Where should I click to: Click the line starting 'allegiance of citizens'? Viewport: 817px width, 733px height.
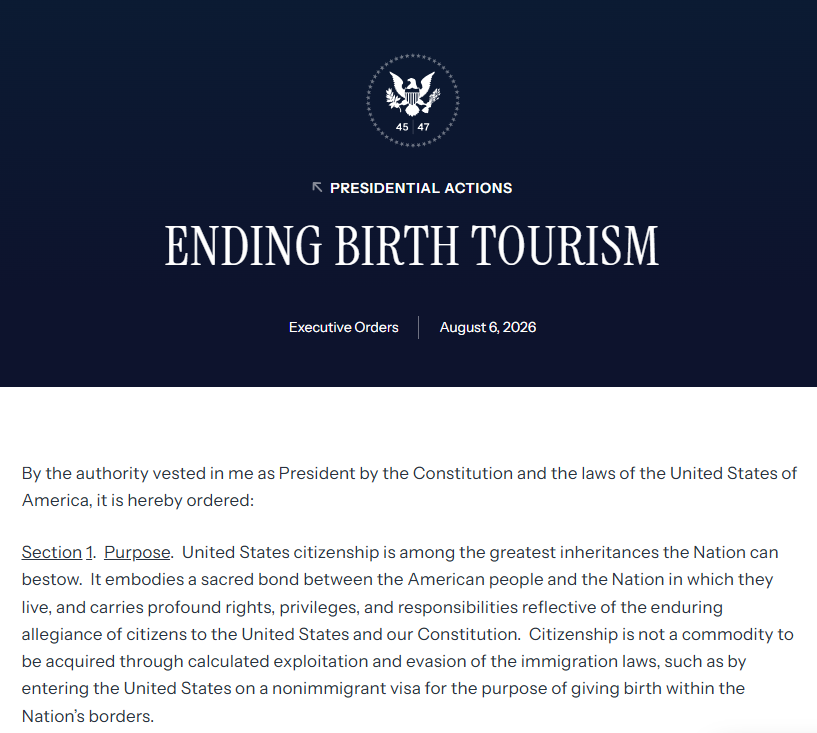coord(407,634)
